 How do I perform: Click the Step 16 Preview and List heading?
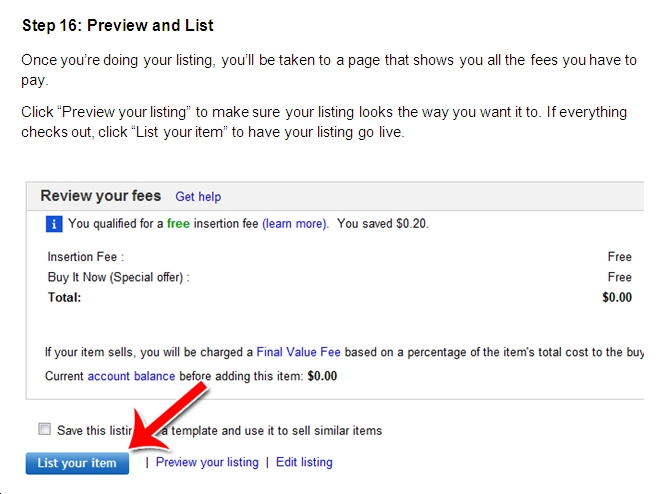tap(118, 25)
